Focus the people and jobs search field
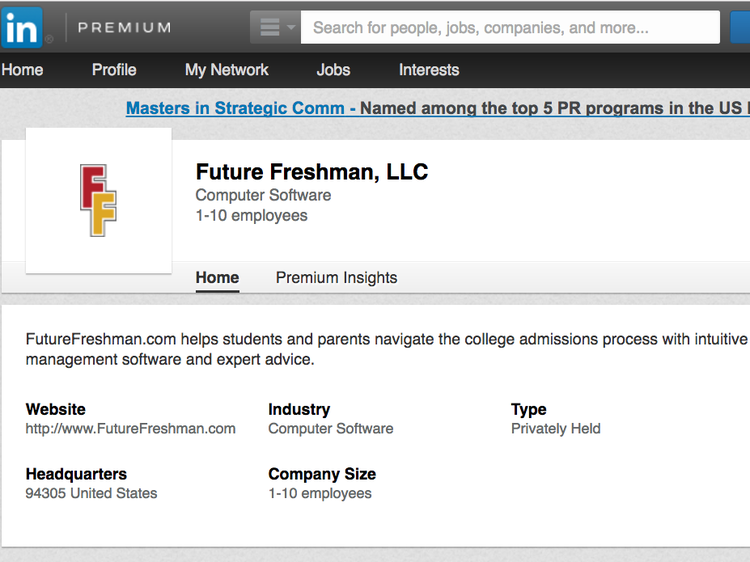Viewport: 750px width, 562px height. [x=510, y=28]
